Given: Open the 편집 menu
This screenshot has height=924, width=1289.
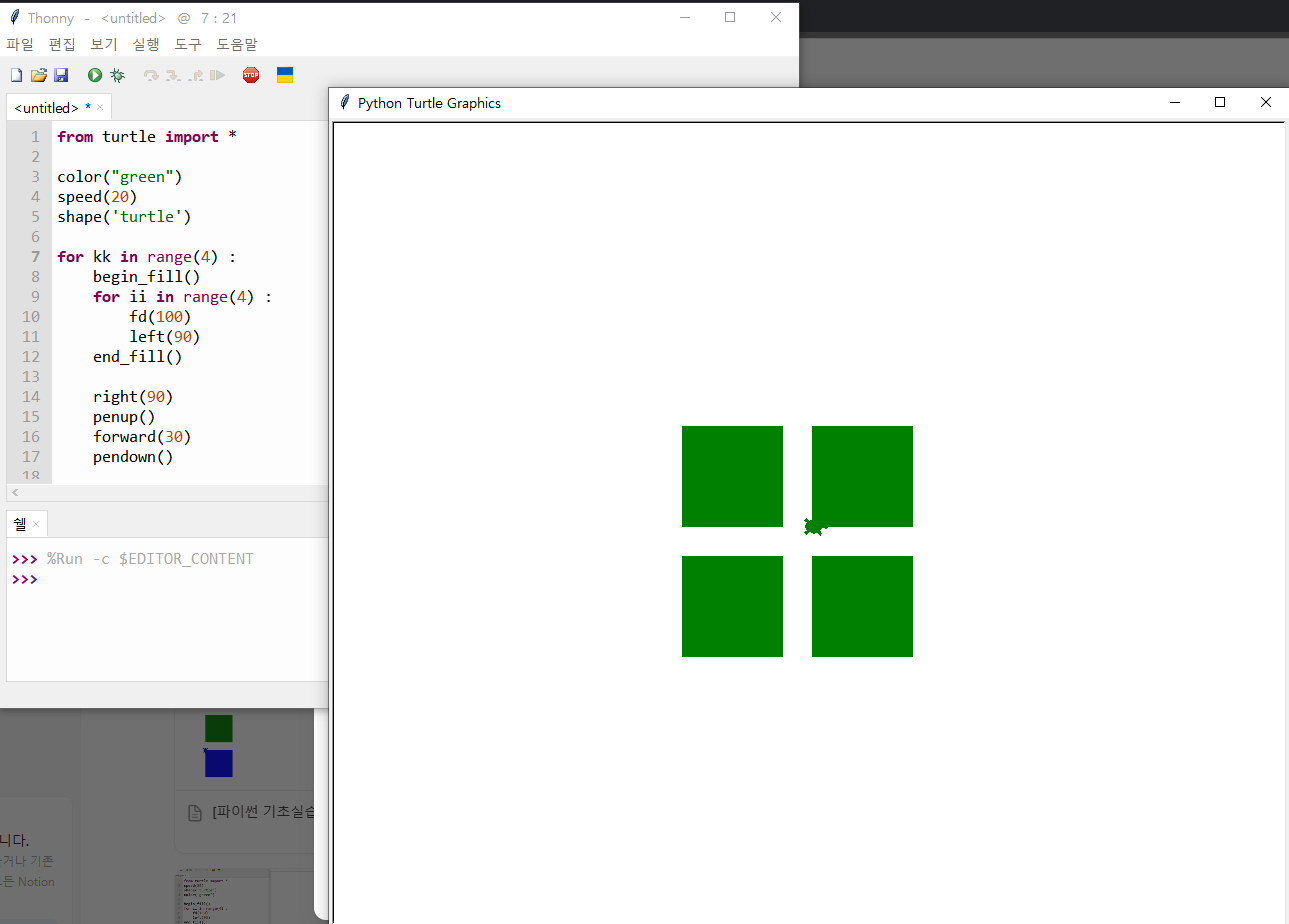Looking at the screenshot, I should (x=62, y=44).
